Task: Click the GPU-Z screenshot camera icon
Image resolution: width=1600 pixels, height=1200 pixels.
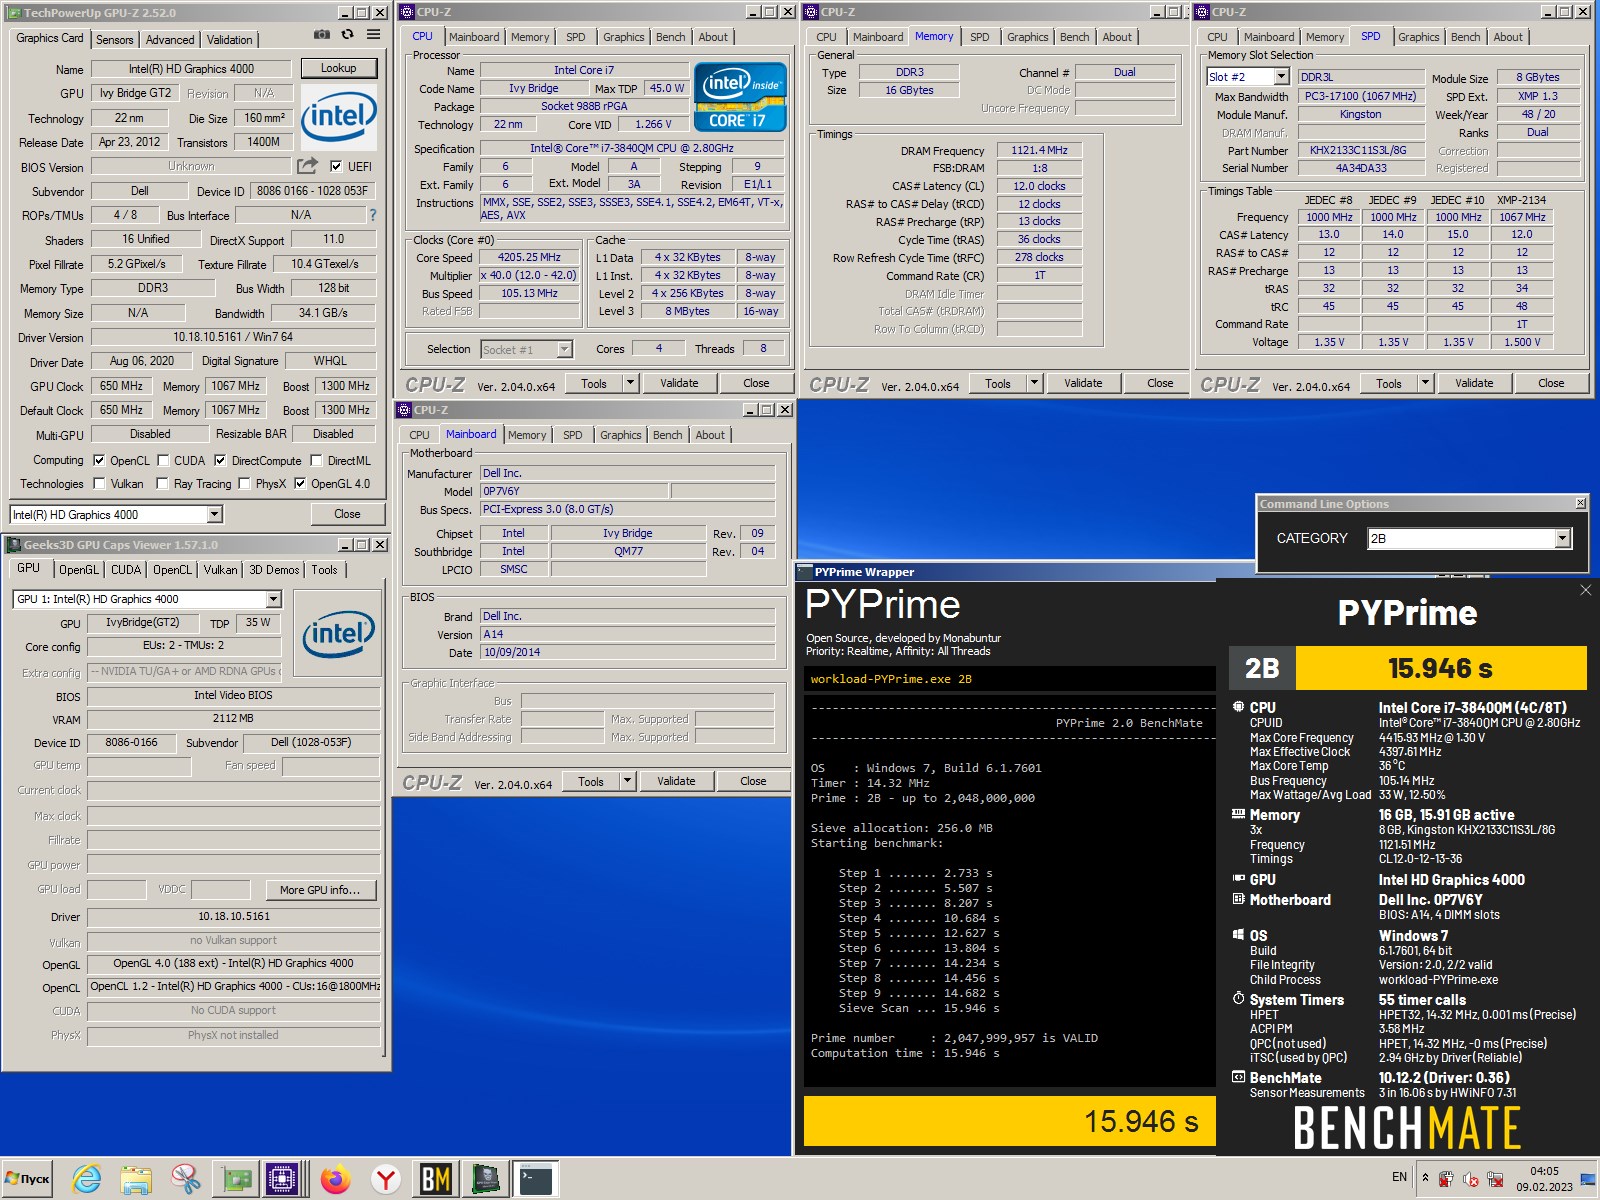Action: (x=322, y=34)
